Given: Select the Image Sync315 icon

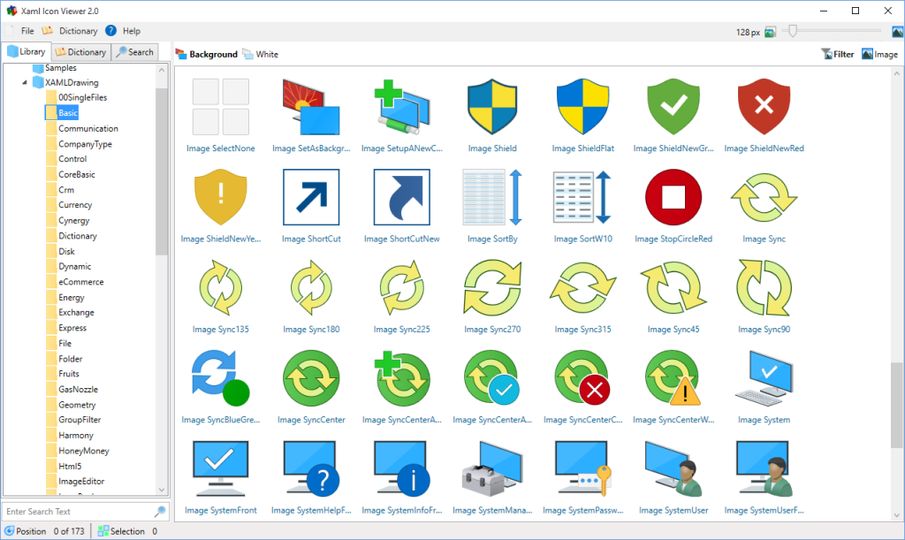Looking at the screenshot, I should click(583, 288).
